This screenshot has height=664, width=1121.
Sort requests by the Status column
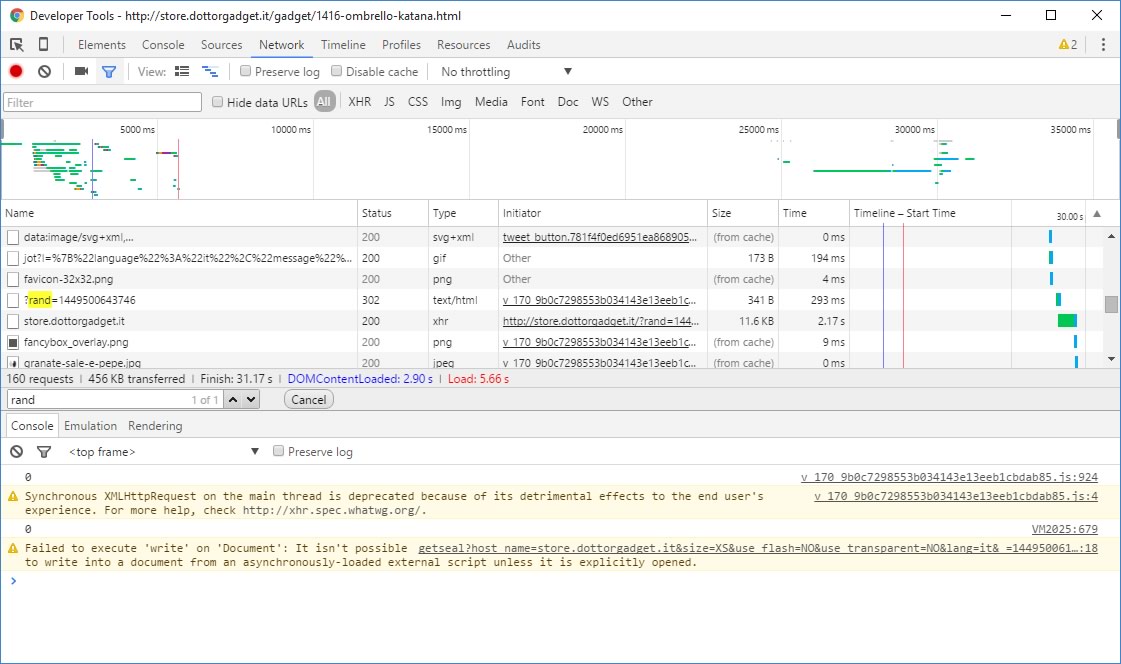pos(392,213)
